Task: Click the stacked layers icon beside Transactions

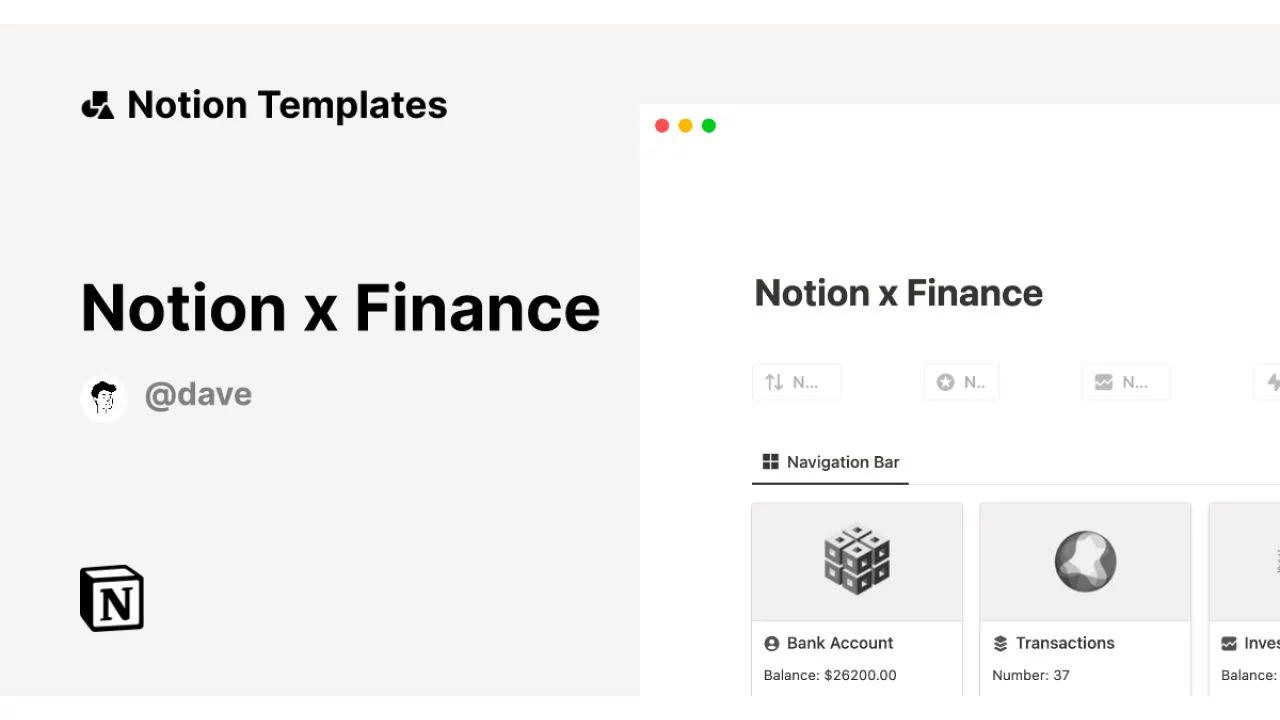Action: pyautogui.click(x=1000, y=643)
